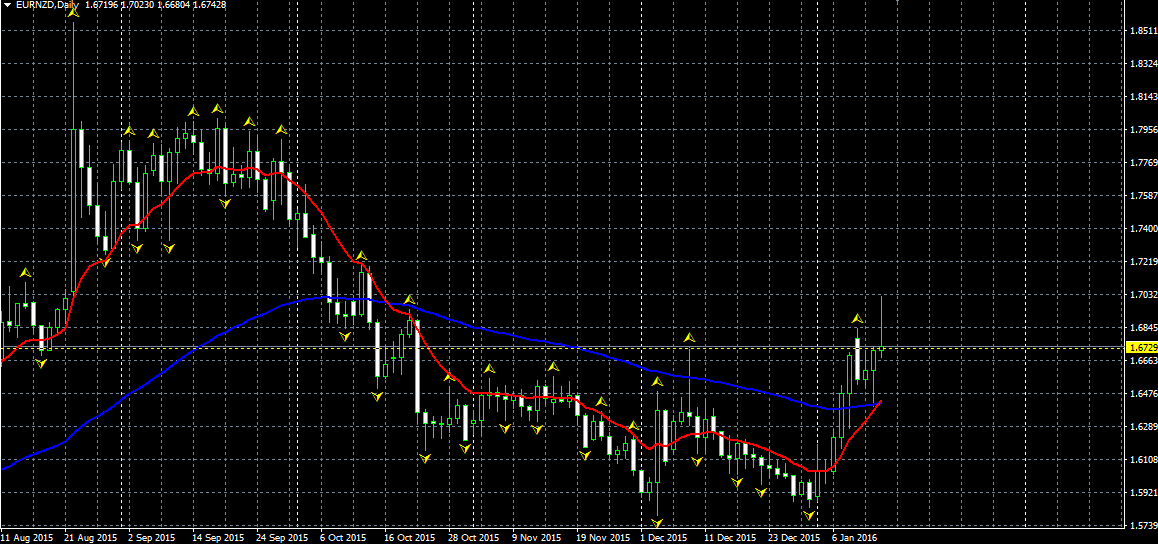The width and height of the screenshot is (1158, 544).
Task: Click the down fractal under the early December lowest low
Action: [657, 523]
